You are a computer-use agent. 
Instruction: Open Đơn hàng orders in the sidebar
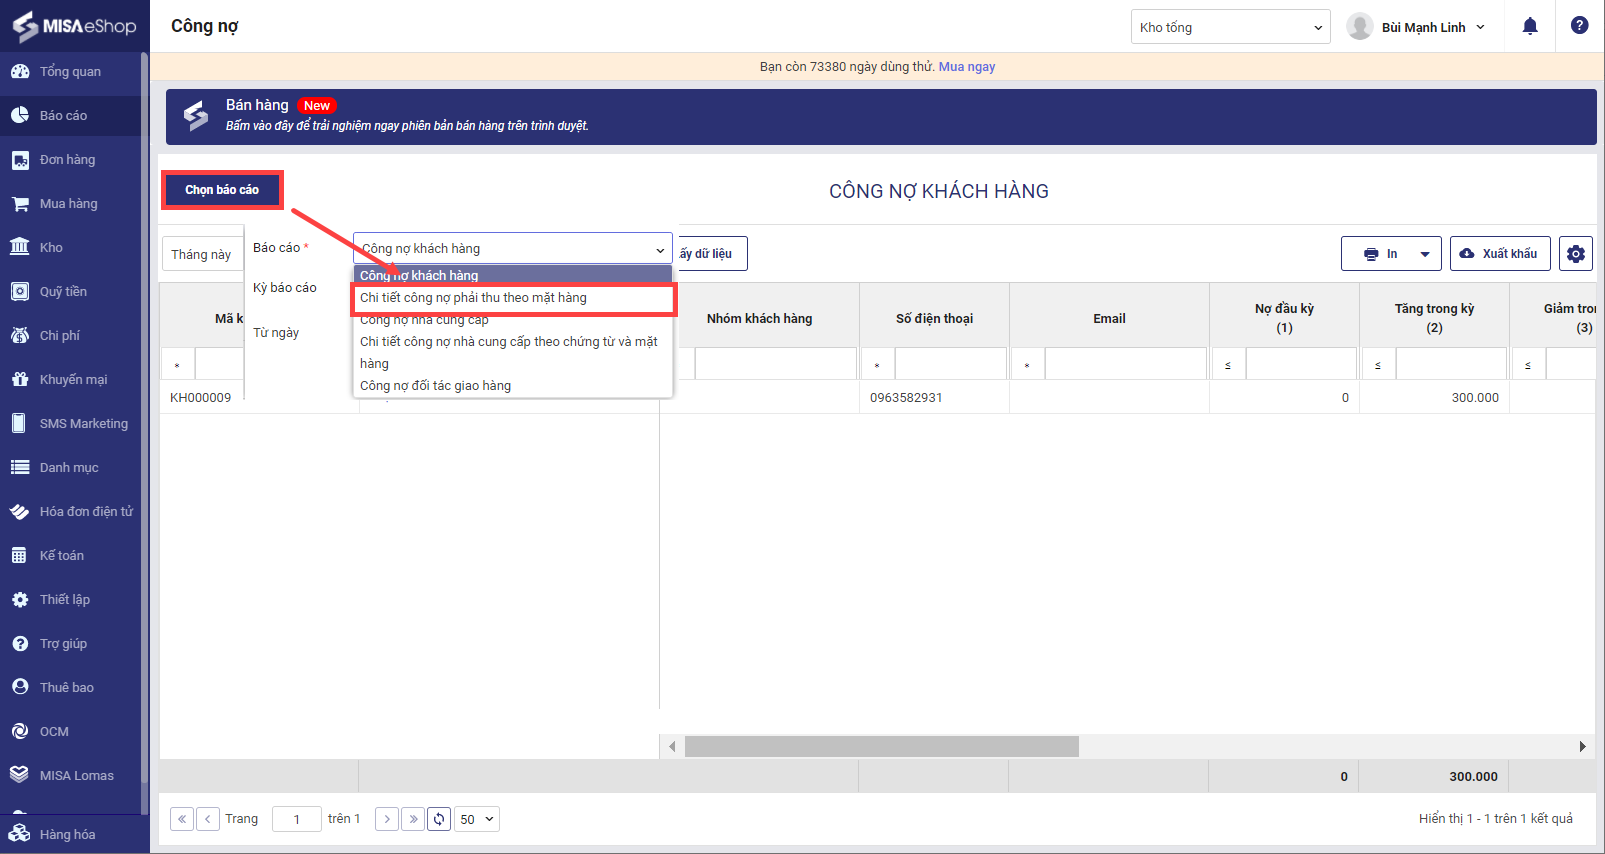tap(70, 160)
